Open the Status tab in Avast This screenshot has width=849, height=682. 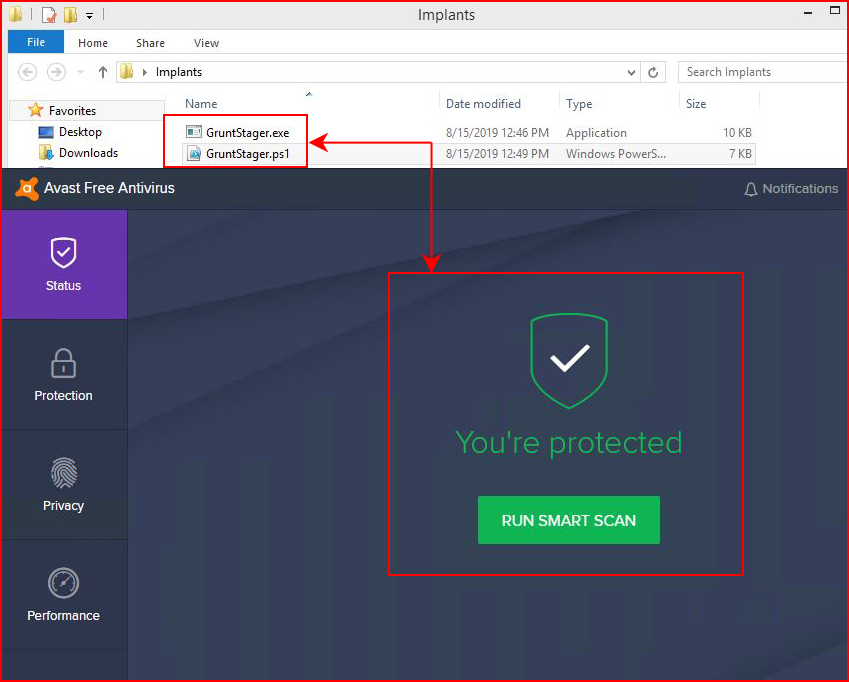pyautogui.click(x=64, y=264)
